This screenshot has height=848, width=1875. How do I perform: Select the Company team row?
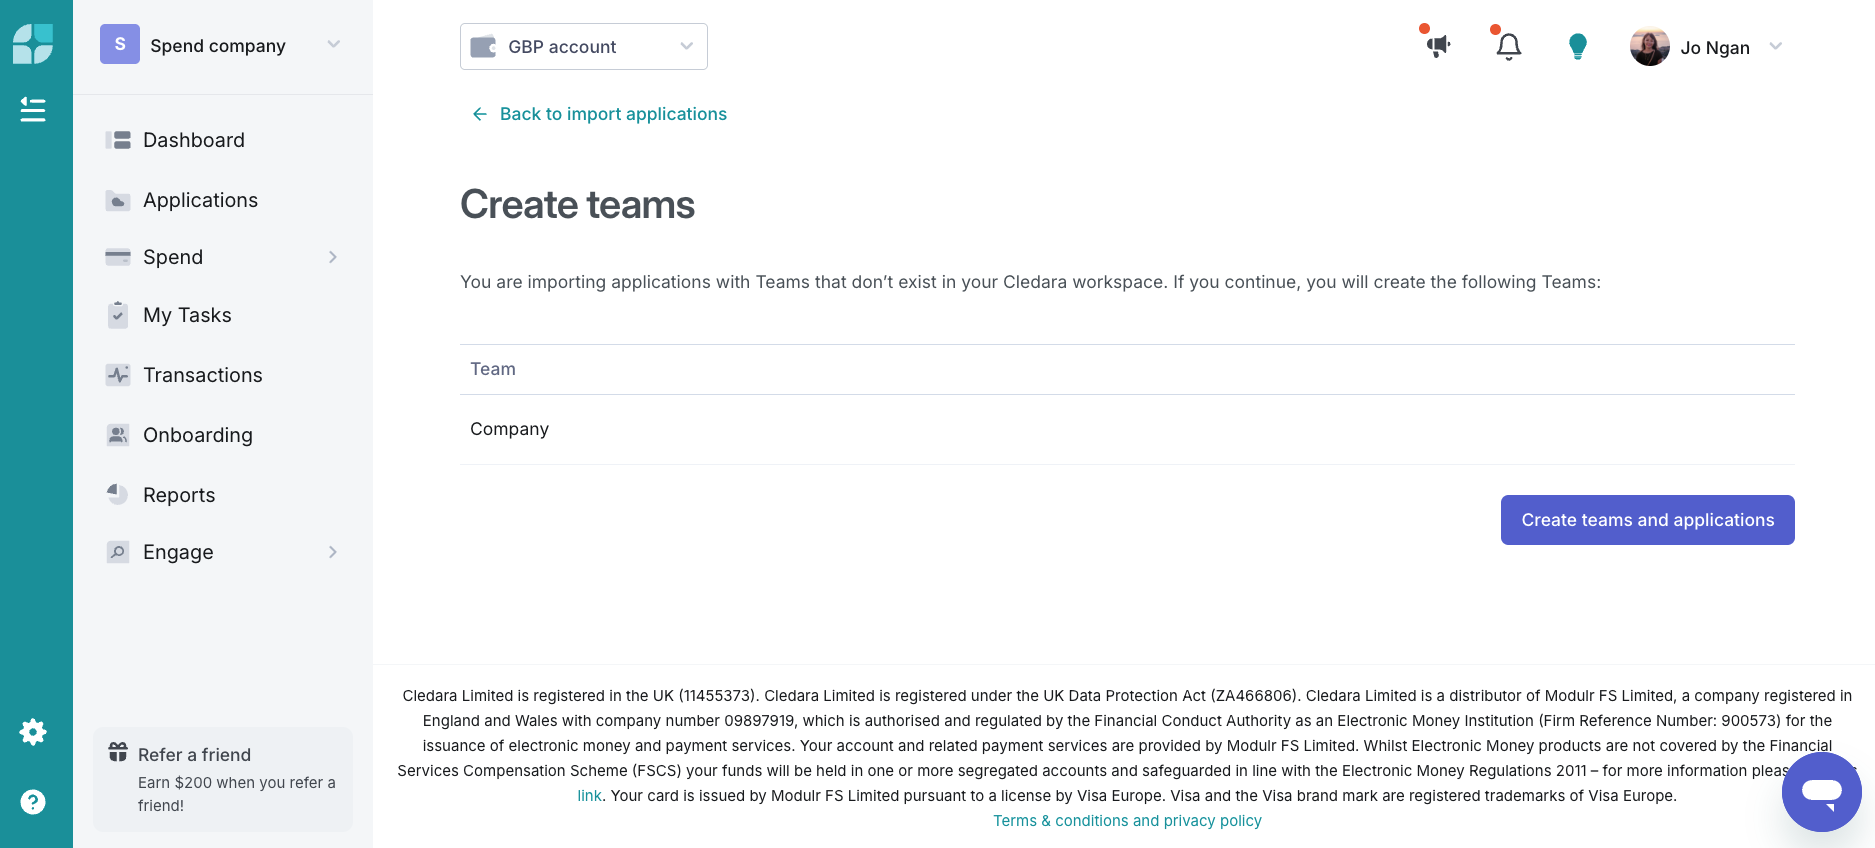click(1127, 429)
